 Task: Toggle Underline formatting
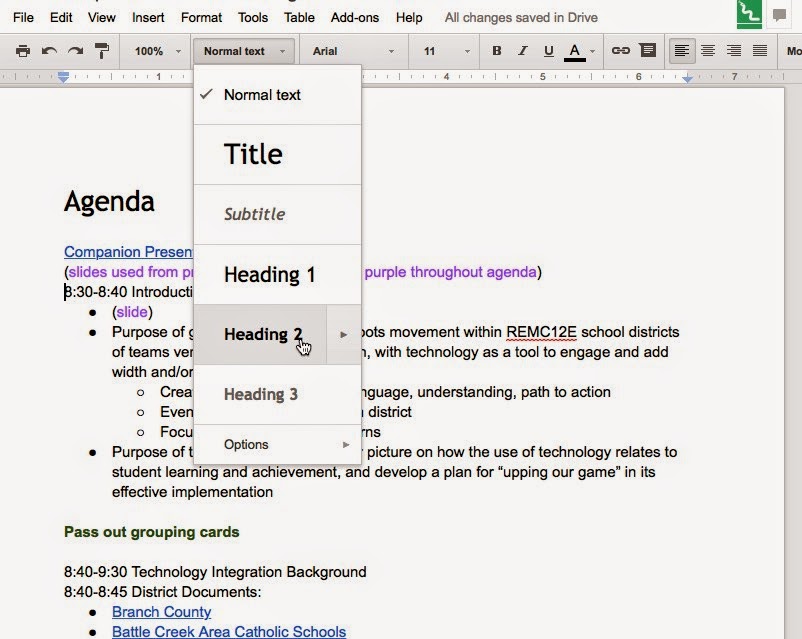click(x=548, y=51)
